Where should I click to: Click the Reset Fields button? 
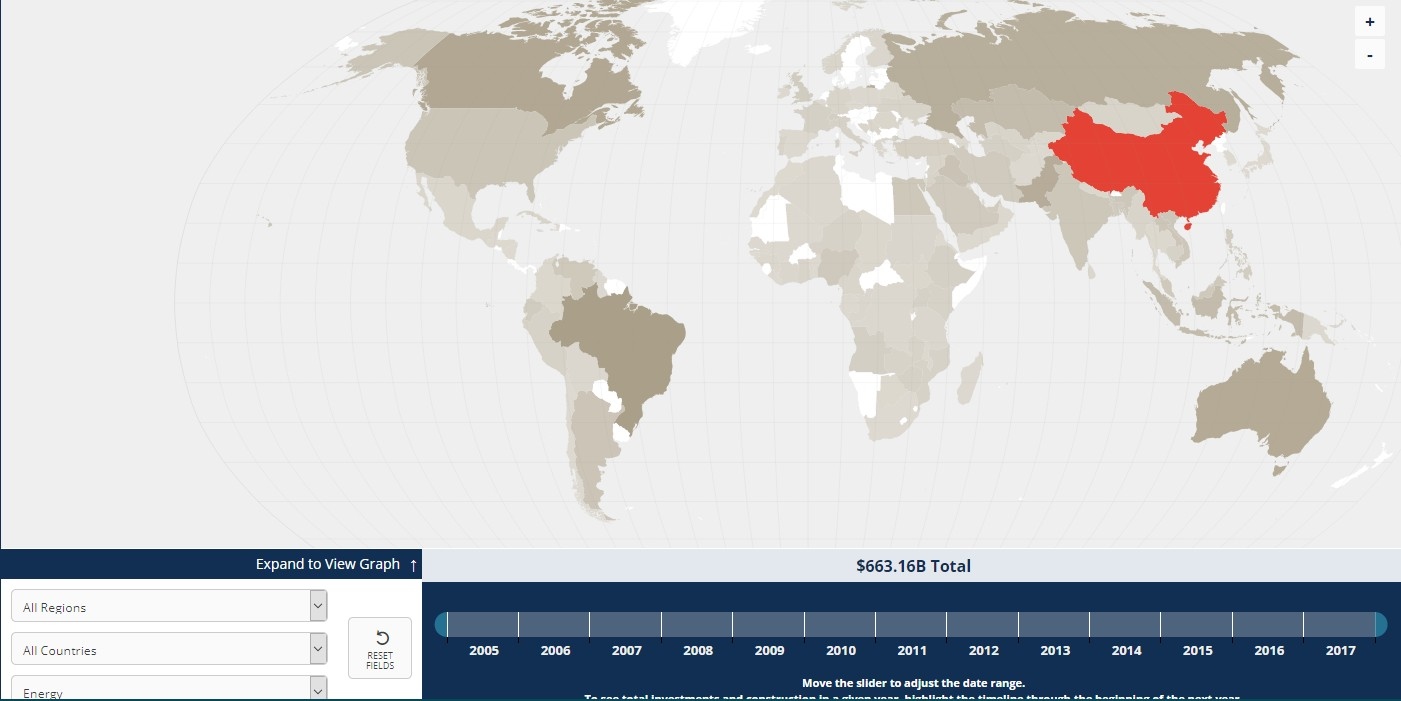tap(380, 648)
